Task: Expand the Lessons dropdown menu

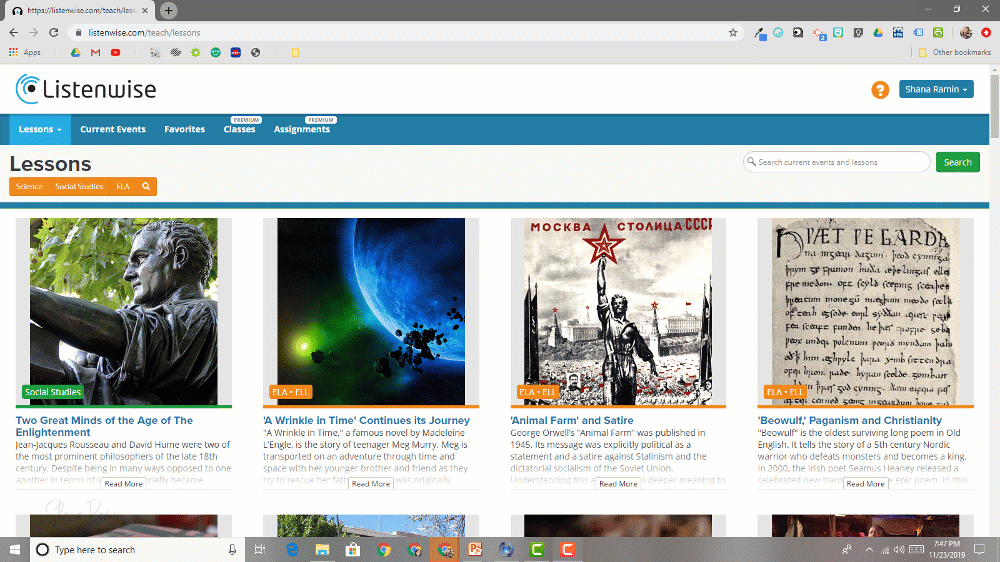Action: click(40, 129)
